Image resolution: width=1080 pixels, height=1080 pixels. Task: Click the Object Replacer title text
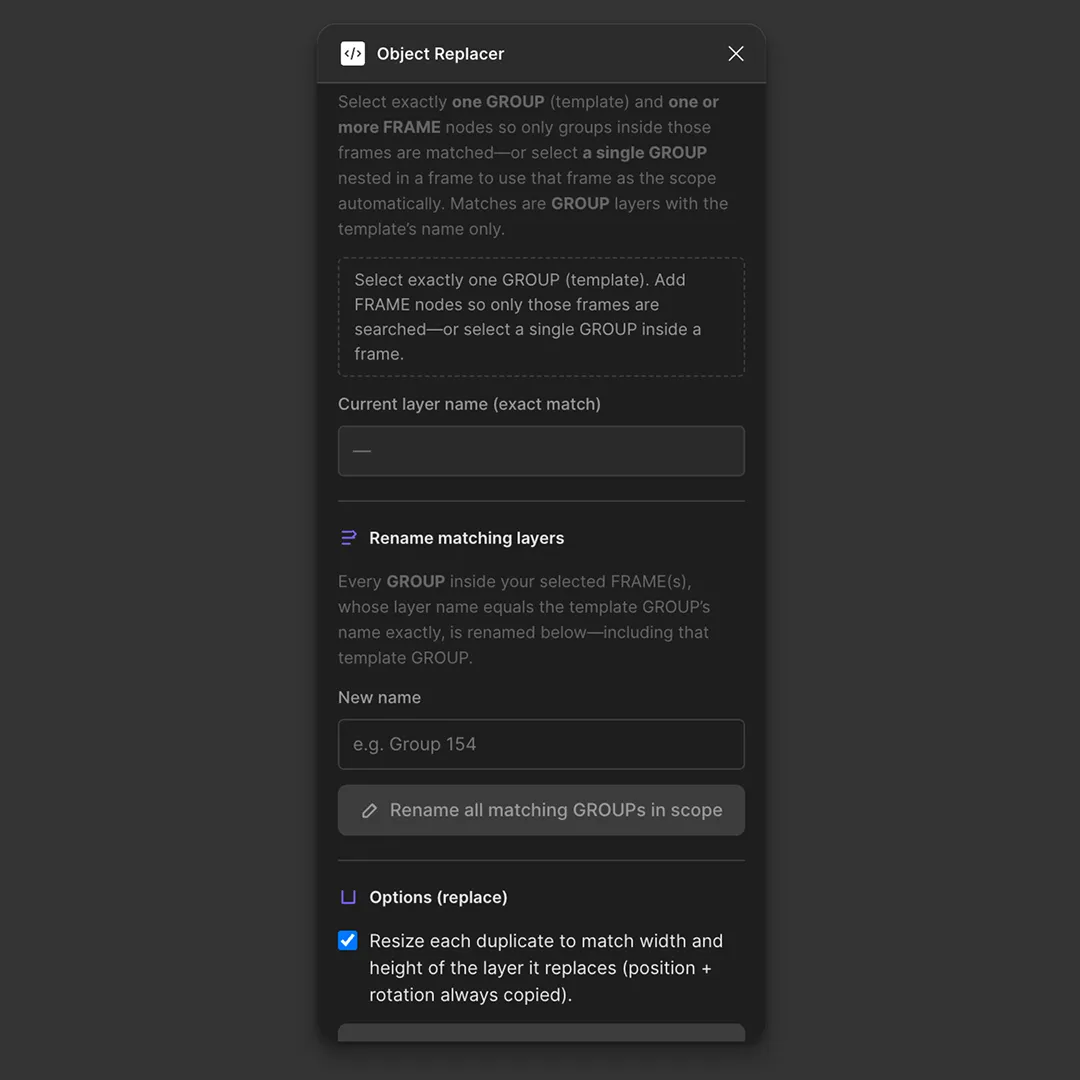(440, 54)
